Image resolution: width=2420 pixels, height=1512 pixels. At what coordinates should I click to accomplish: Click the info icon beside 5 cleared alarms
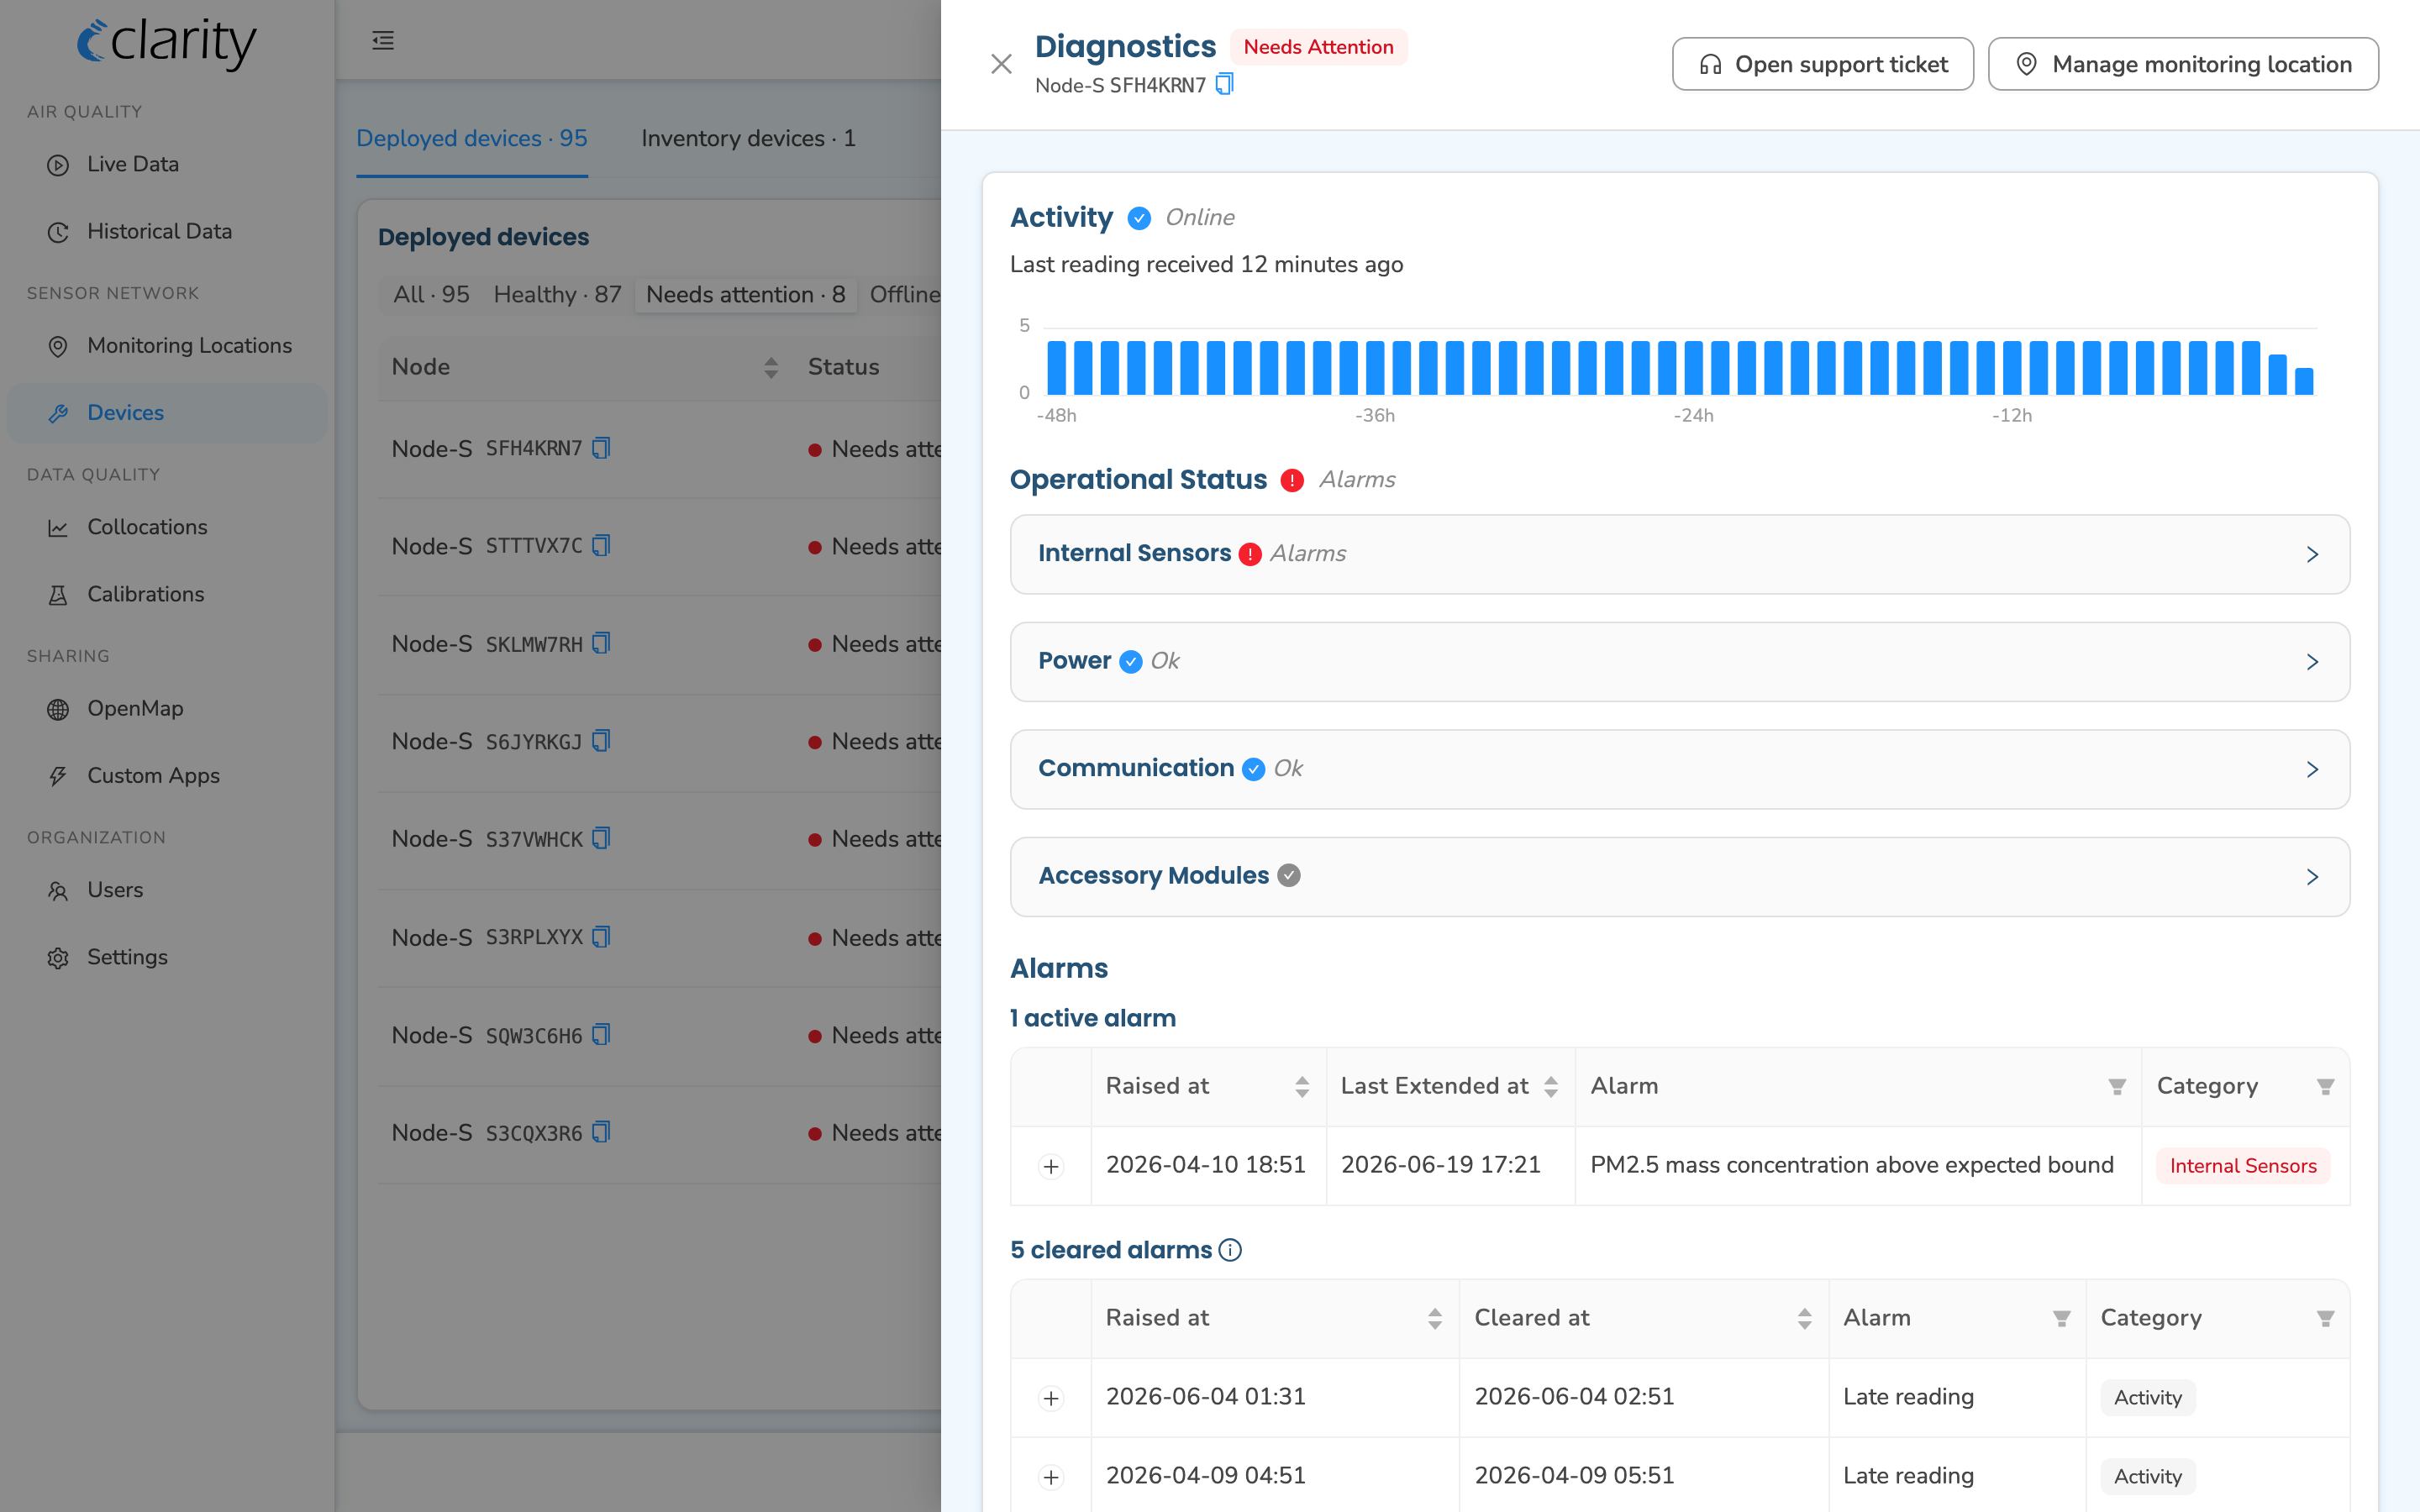pos(1230,1250)
